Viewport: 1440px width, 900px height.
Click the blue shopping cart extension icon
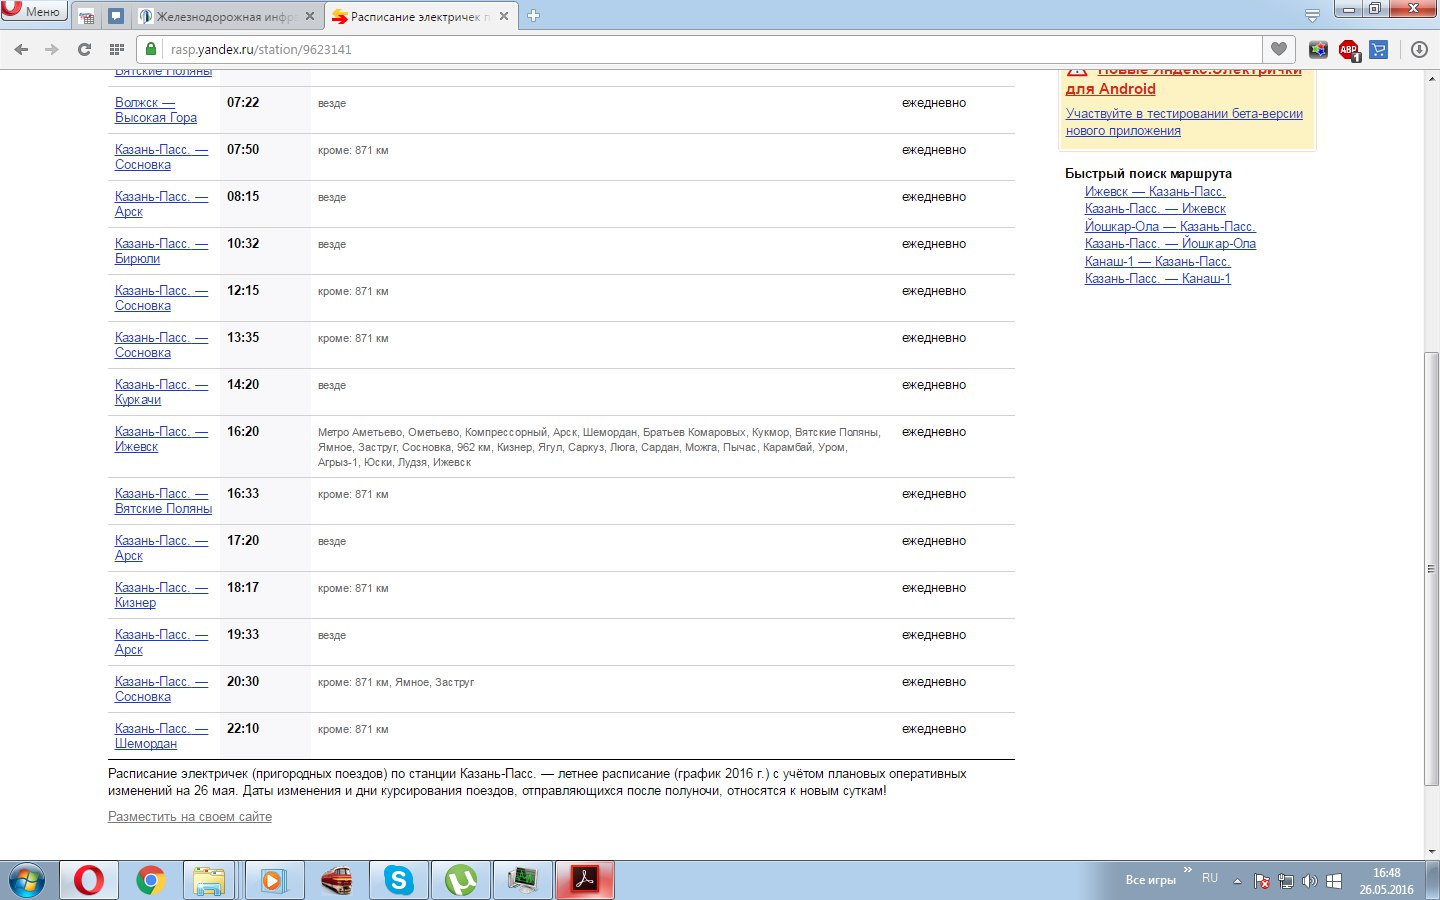click(1379, 49)
